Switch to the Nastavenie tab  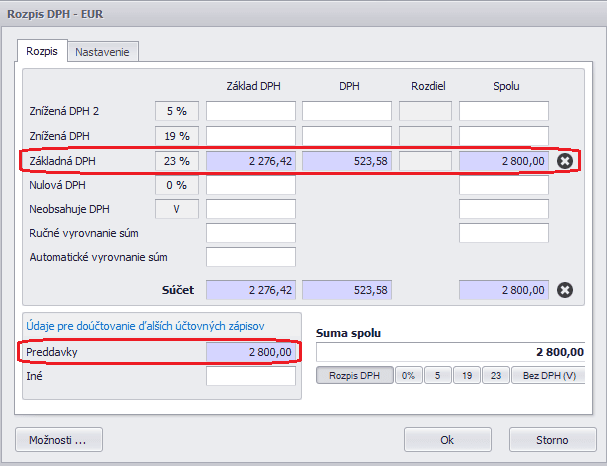(x=103, y=52)
